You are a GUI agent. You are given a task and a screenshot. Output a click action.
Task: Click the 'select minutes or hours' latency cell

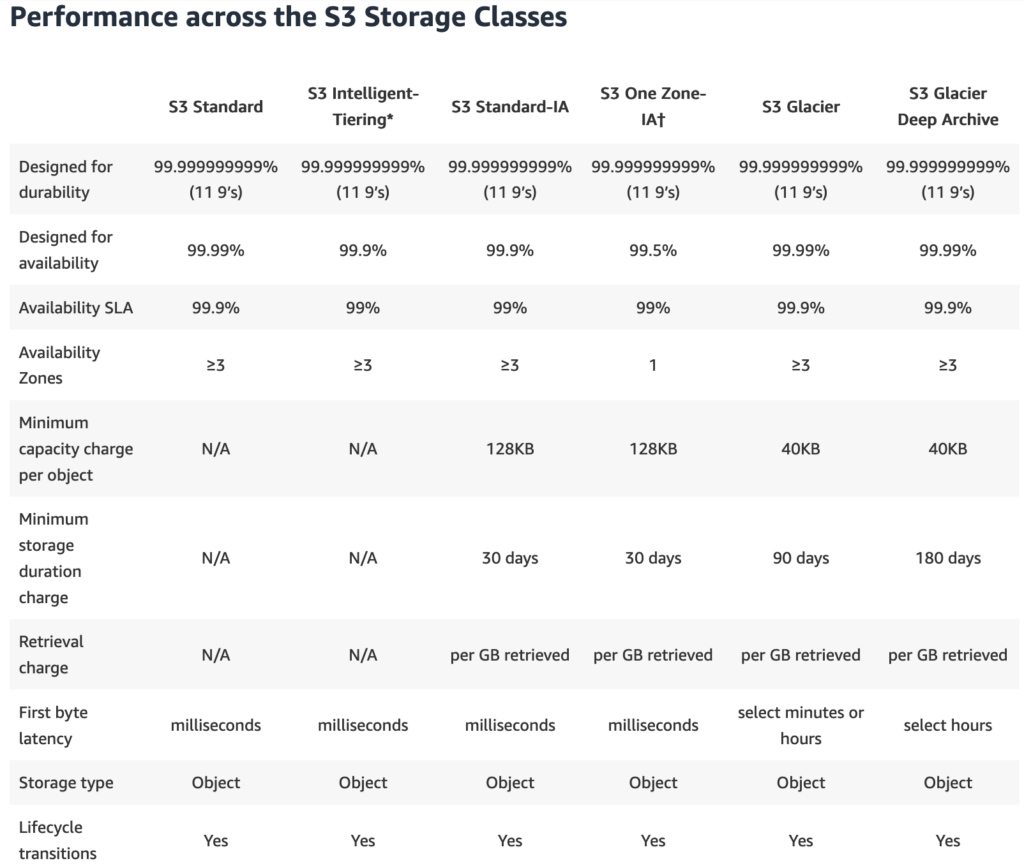800,725
